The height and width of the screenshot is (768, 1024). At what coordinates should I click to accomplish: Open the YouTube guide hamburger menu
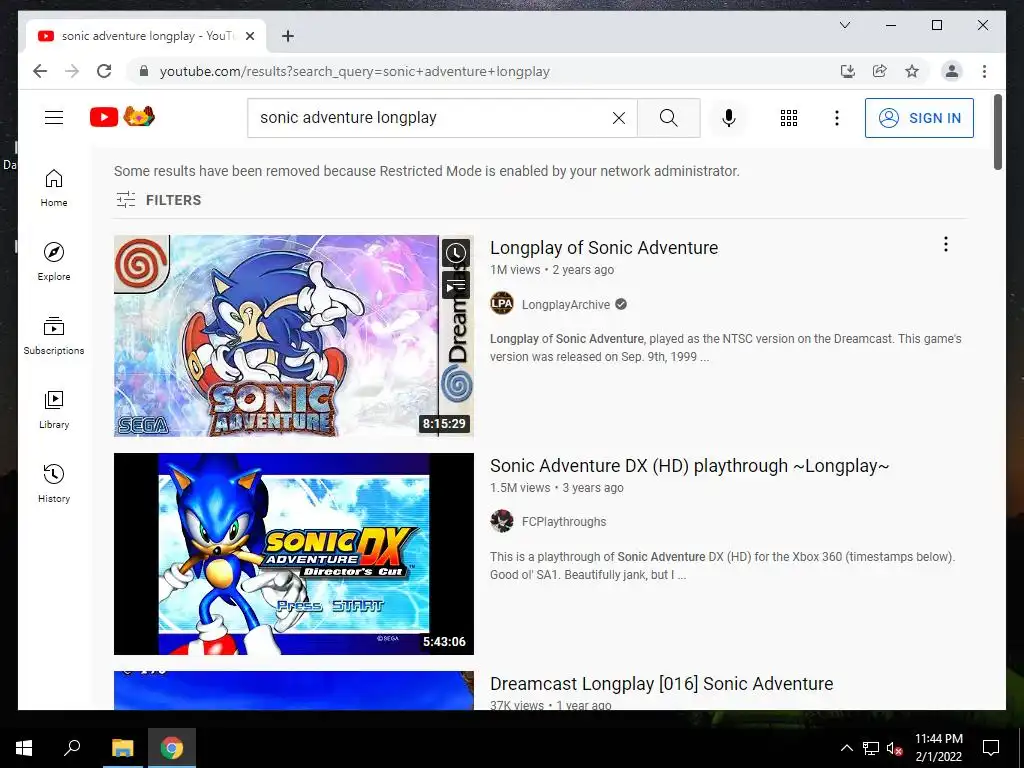coord(54,118)
